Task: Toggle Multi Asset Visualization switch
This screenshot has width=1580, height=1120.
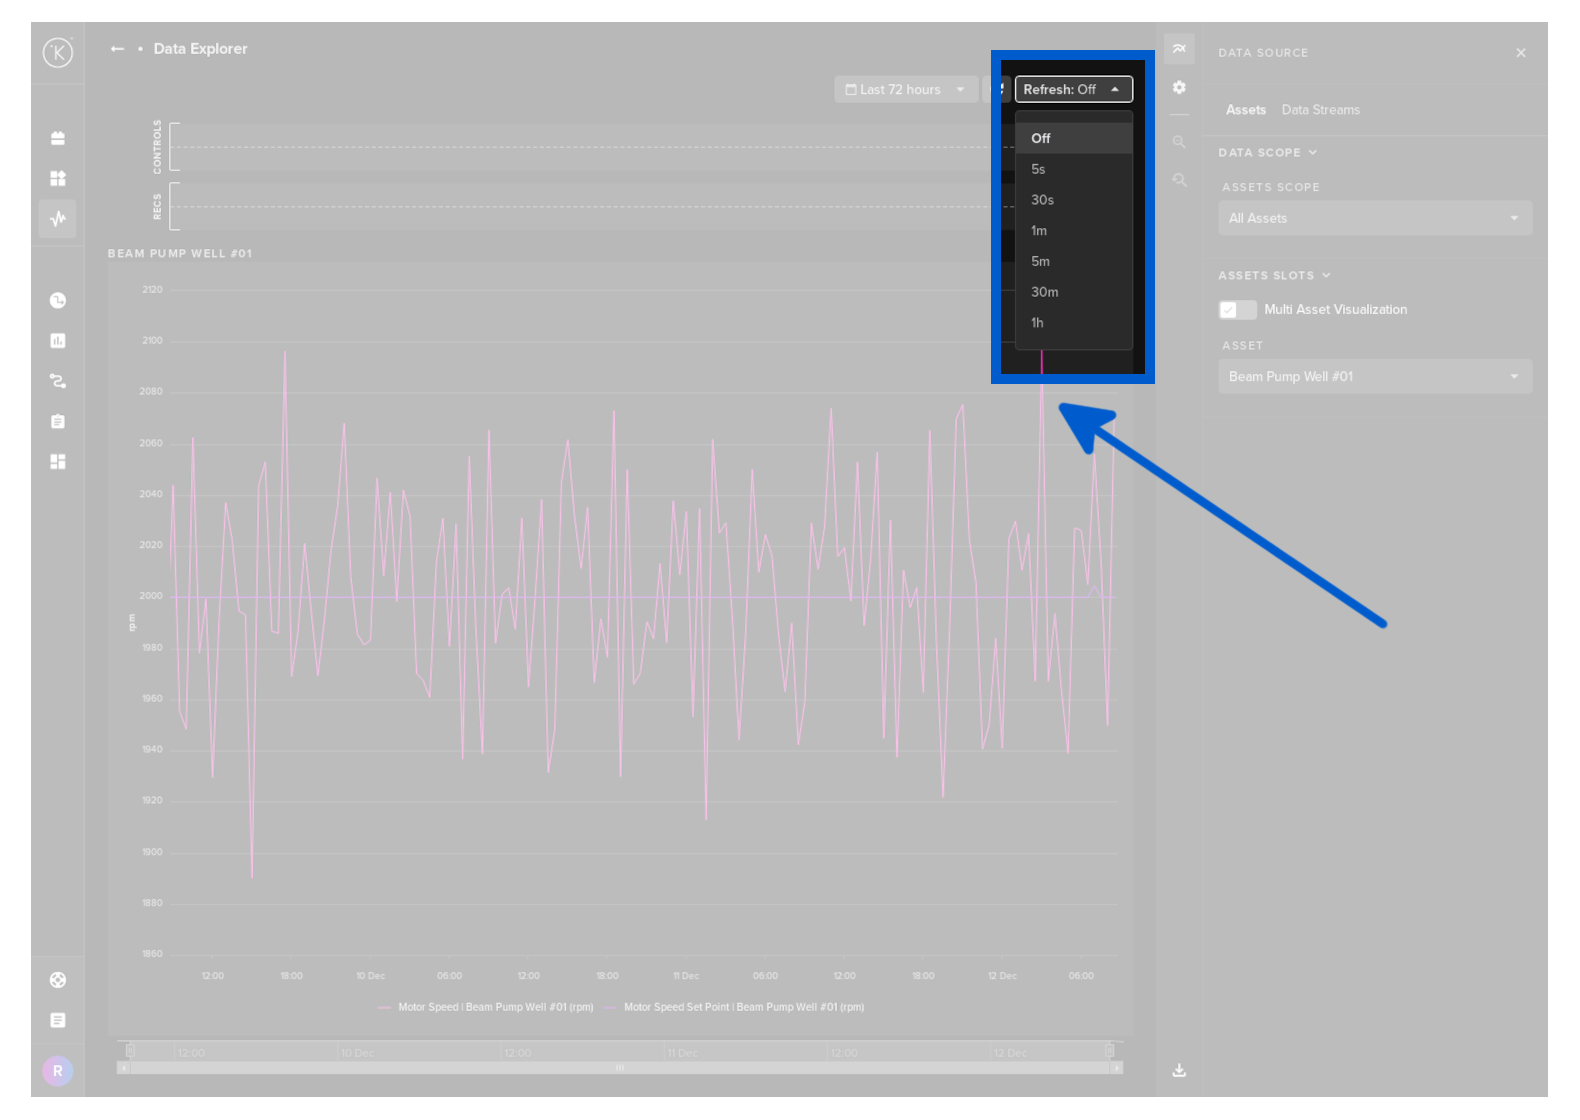Action: (1238, 310)
